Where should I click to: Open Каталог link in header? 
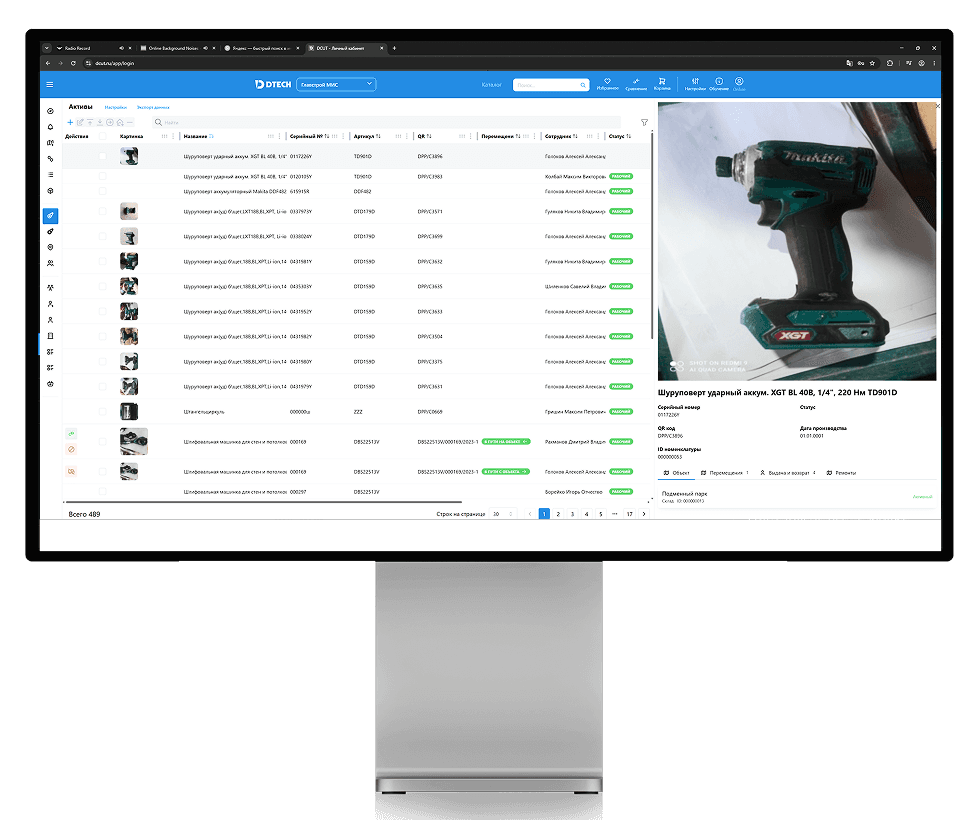coord(491,85)
